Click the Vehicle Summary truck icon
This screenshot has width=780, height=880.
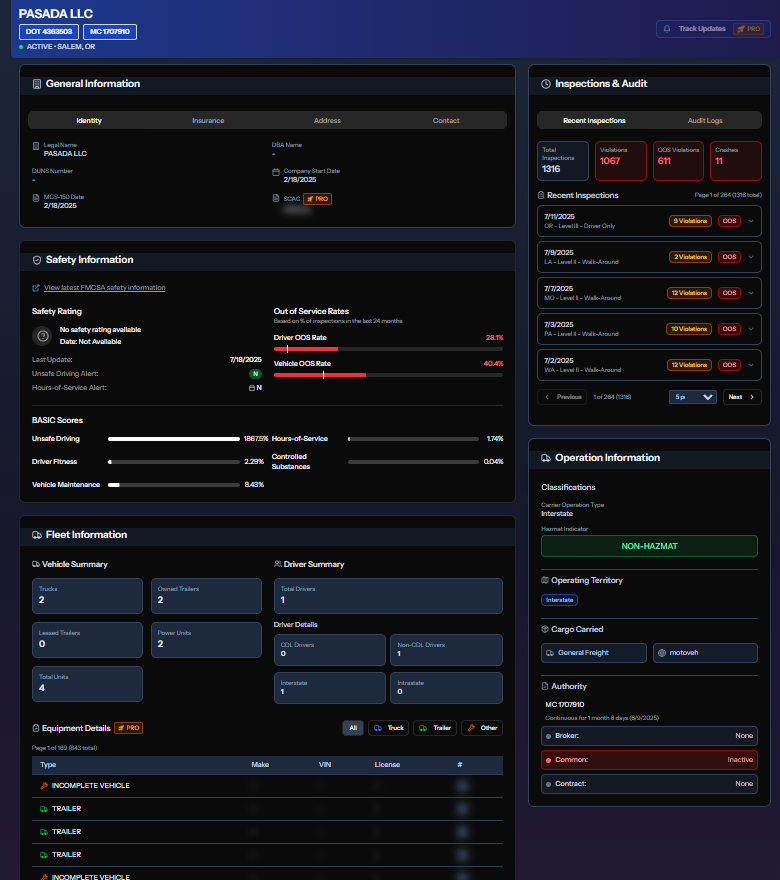[x=36, y=564]
